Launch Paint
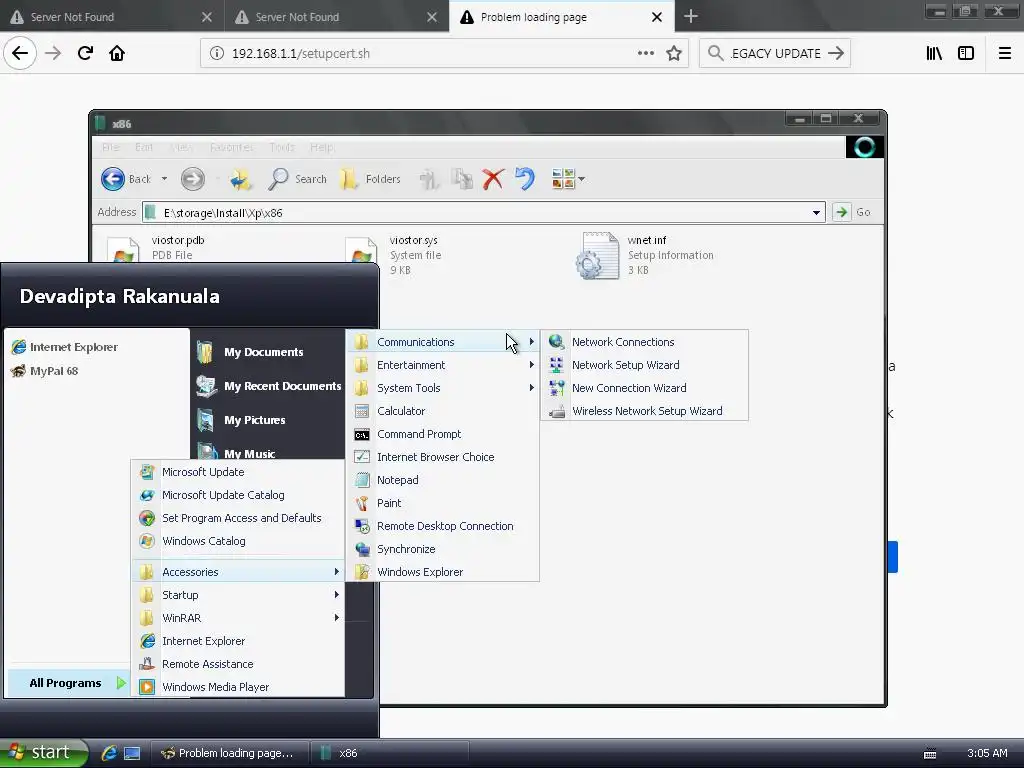The height and width of the screenshot is (768, 1024). (443, 503)
